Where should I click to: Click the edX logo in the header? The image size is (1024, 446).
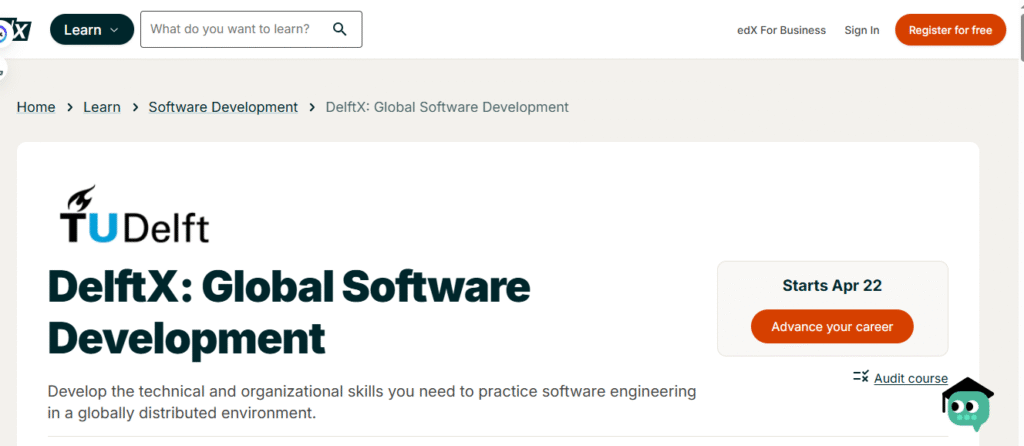pos(16,29)
